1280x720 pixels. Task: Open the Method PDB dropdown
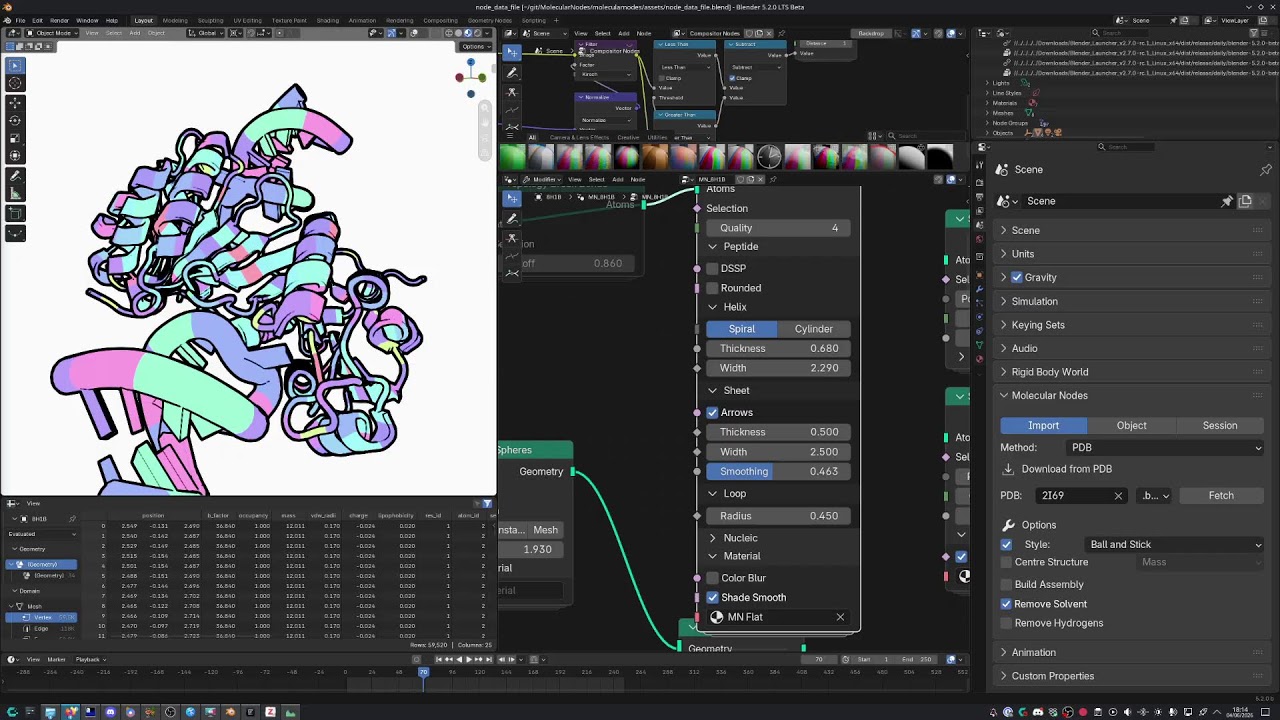click(1165, 448)
